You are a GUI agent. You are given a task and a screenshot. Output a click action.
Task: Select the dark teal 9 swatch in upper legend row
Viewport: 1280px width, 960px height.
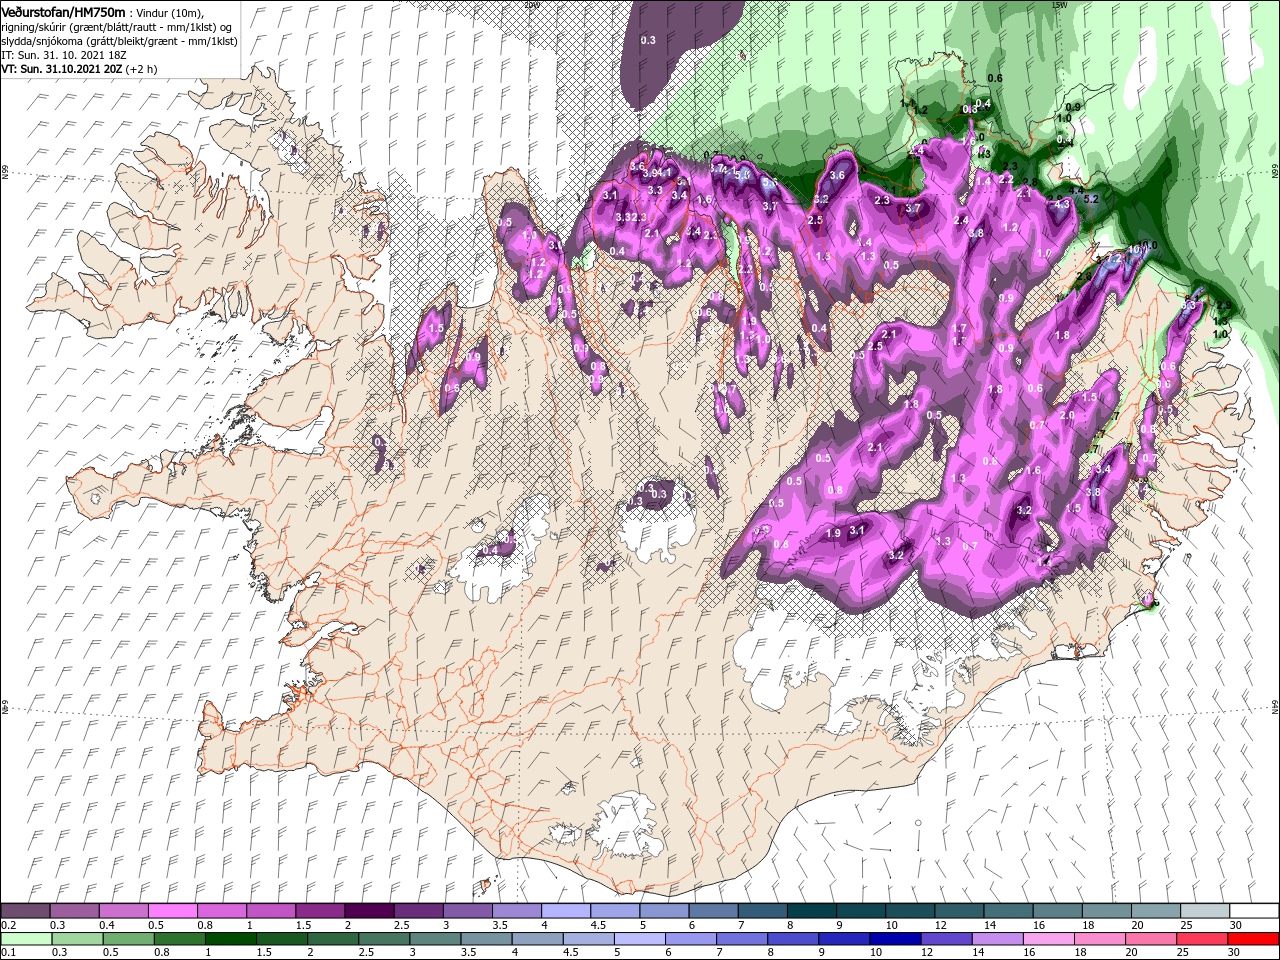[x=861, y=911]
